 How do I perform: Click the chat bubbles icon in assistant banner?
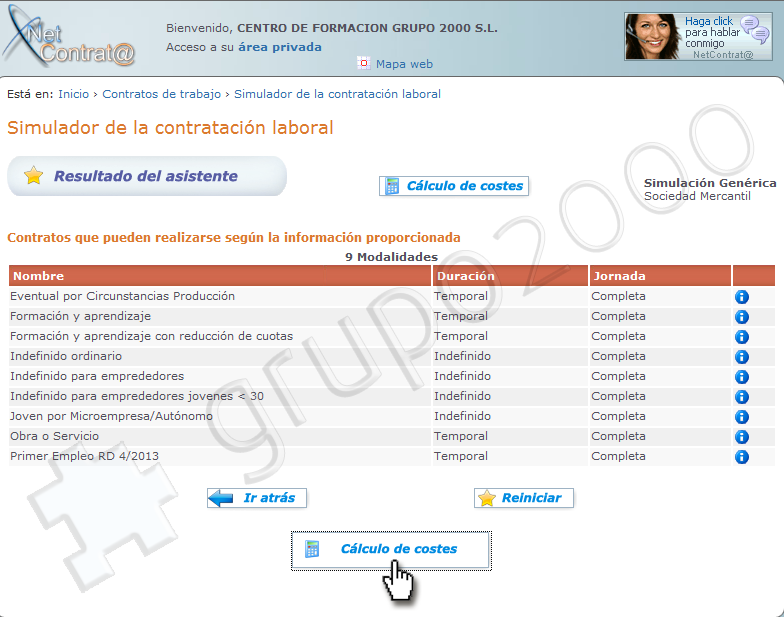pyautogui.click(x=754, y=30)
